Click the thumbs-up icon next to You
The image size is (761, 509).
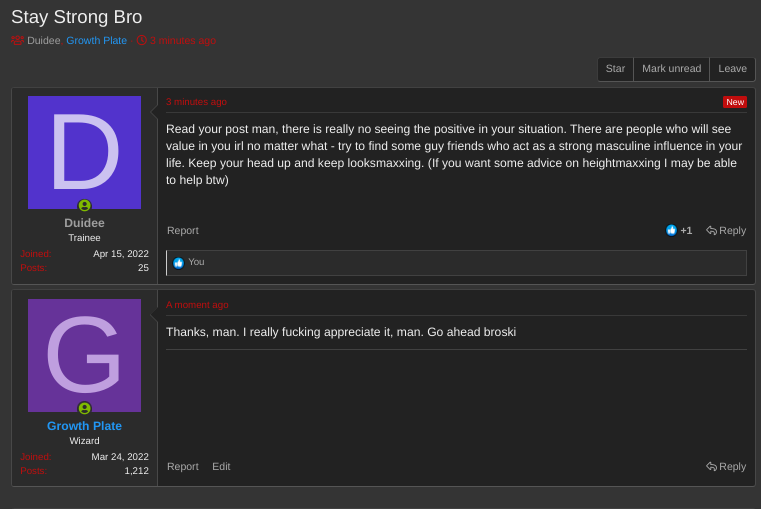179,263
